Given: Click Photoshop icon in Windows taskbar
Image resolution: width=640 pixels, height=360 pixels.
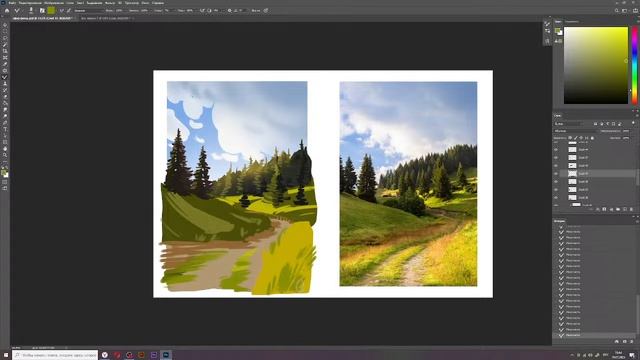Looking at the screenshot, I should coord(166,355).
